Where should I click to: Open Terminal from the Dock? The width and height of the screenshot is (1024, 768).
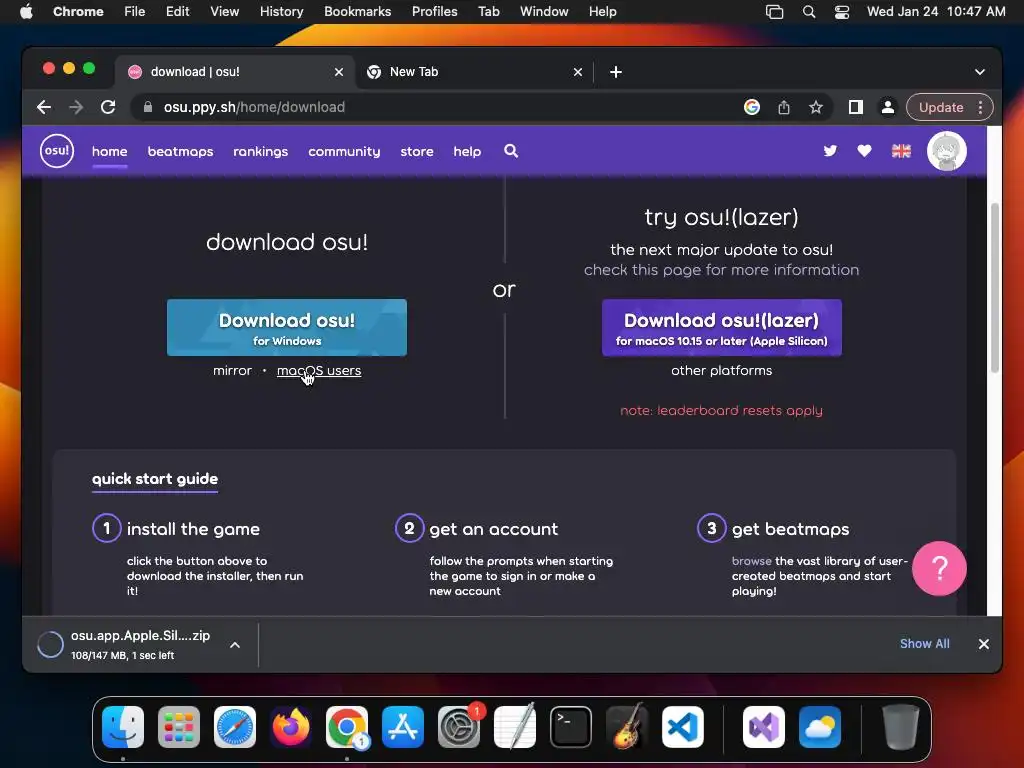click(x=571, y=727)
